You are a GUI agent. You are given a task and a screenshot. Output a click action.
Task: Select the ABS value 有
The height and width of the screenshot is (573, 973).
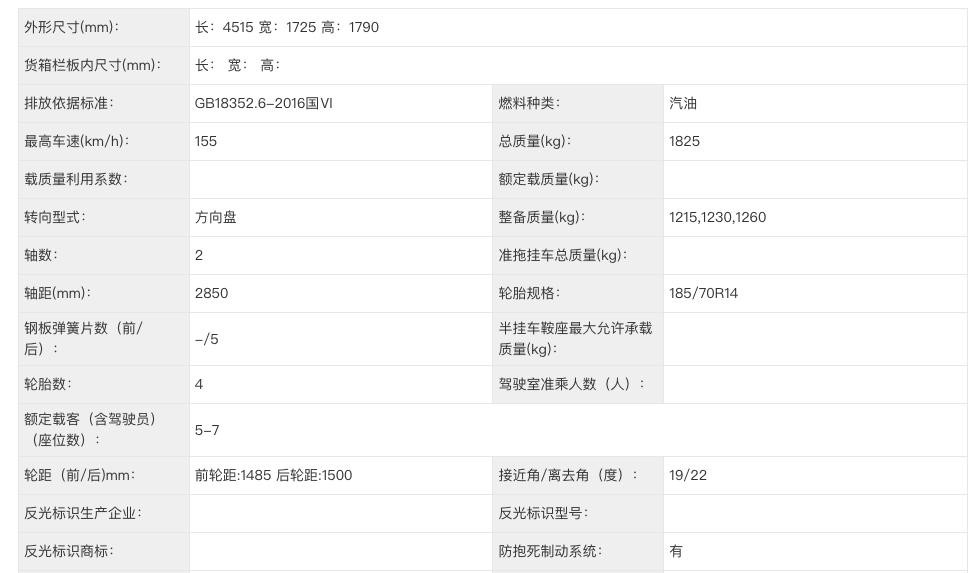point(676,551)
